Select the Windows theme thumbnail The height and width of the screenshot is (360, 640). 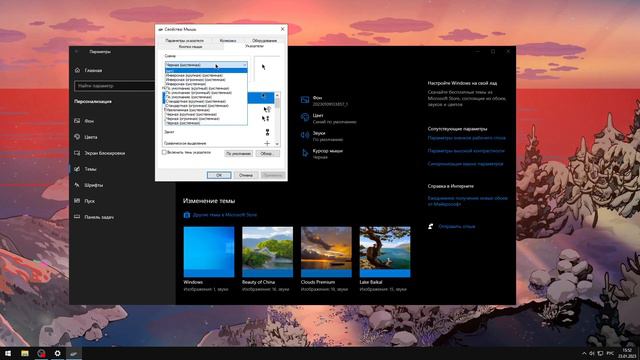point(209,252)
